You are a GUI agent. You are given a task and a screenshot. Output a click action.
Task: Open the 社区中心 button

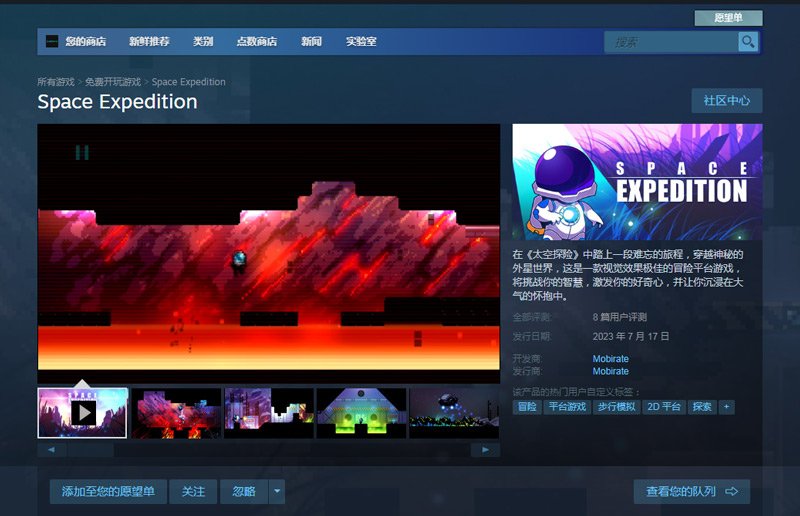point(727,101)
